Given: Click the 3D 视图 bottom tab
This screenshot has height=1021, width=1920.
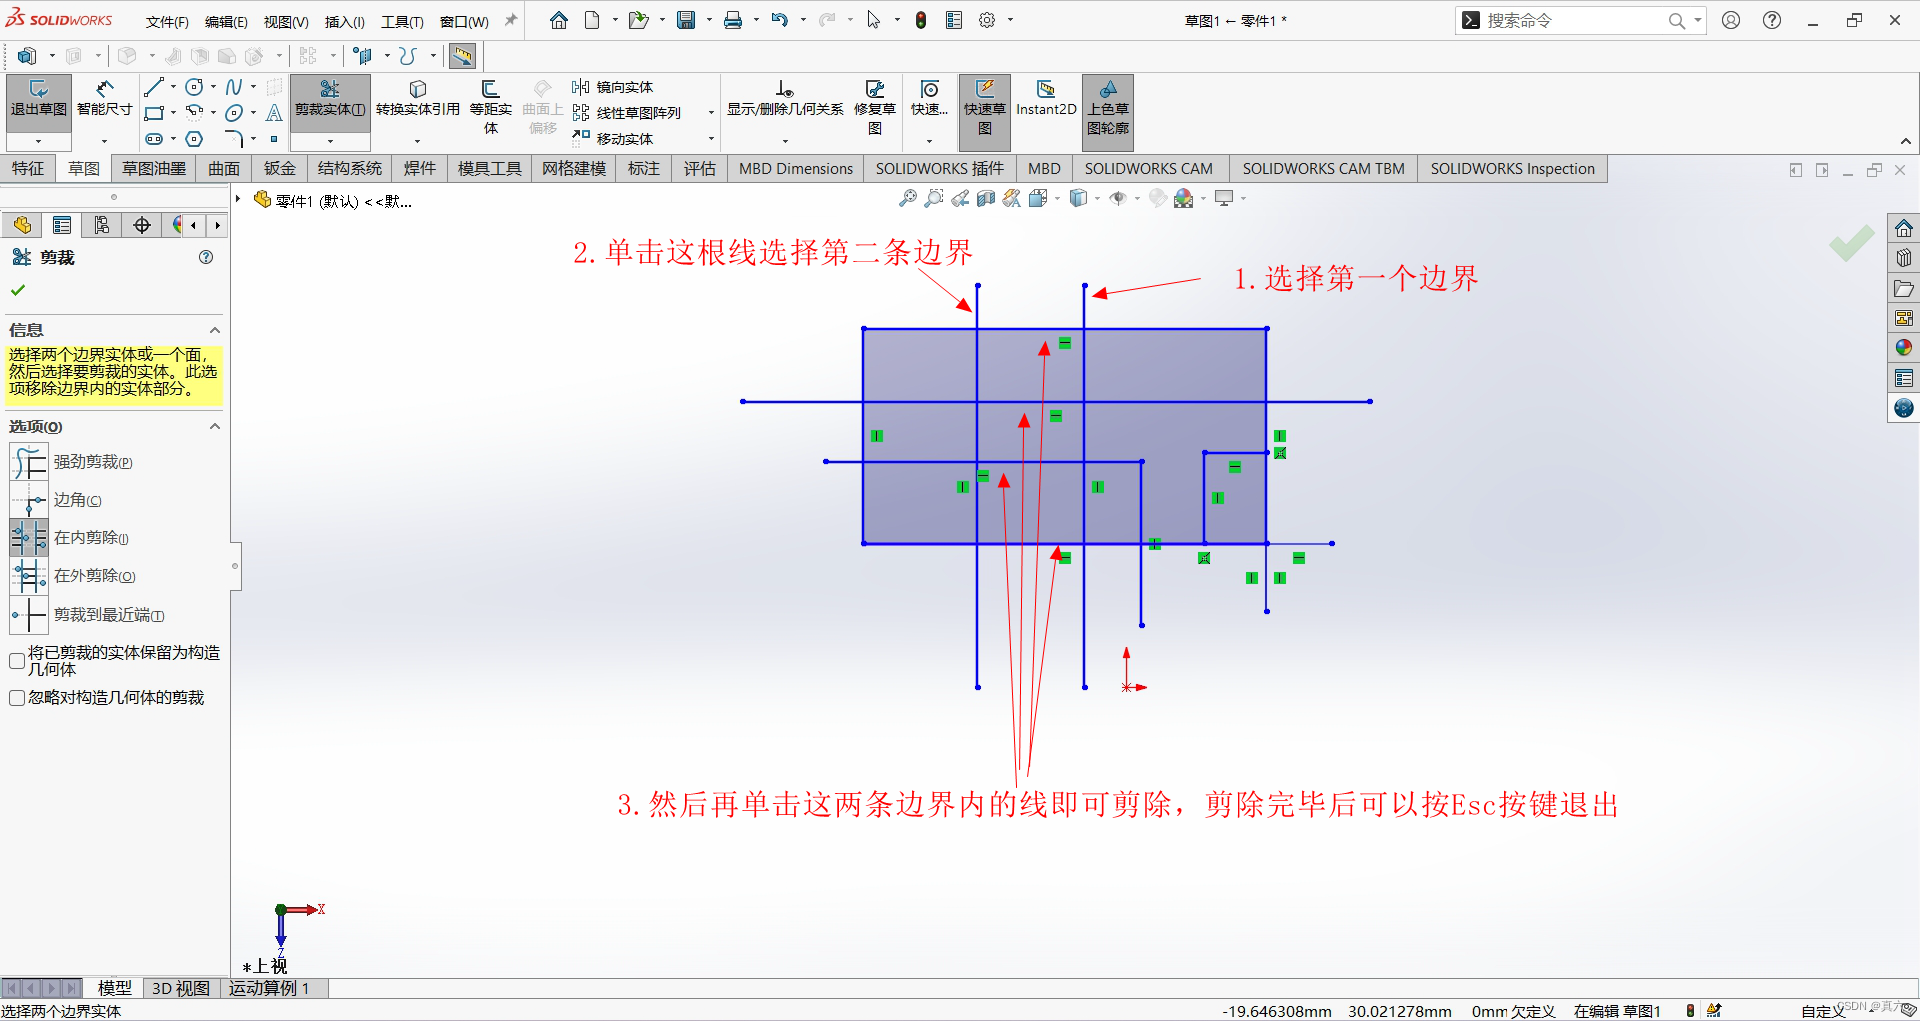Looking at the screenshot, I should click(x=181, y=988).
